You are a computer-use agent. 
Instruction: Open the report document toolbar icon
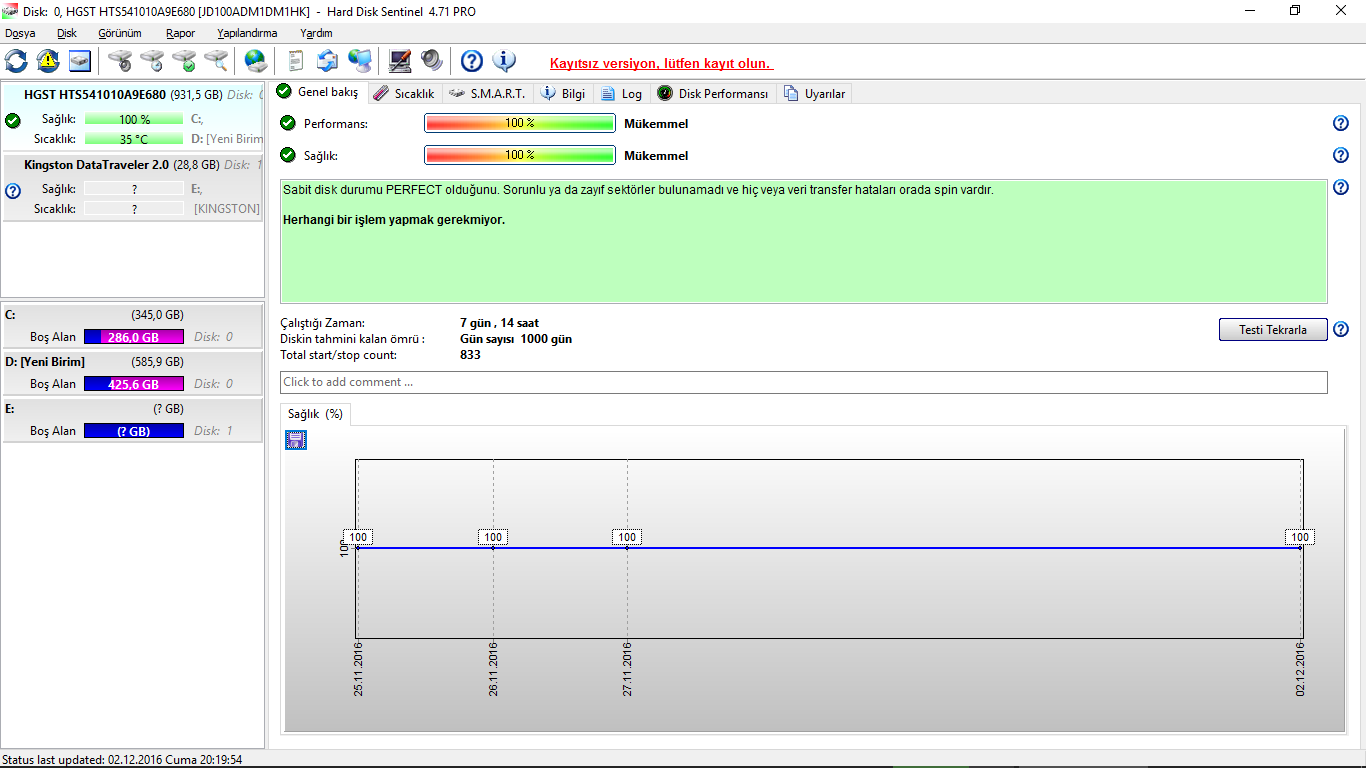(x=296, y=61)
